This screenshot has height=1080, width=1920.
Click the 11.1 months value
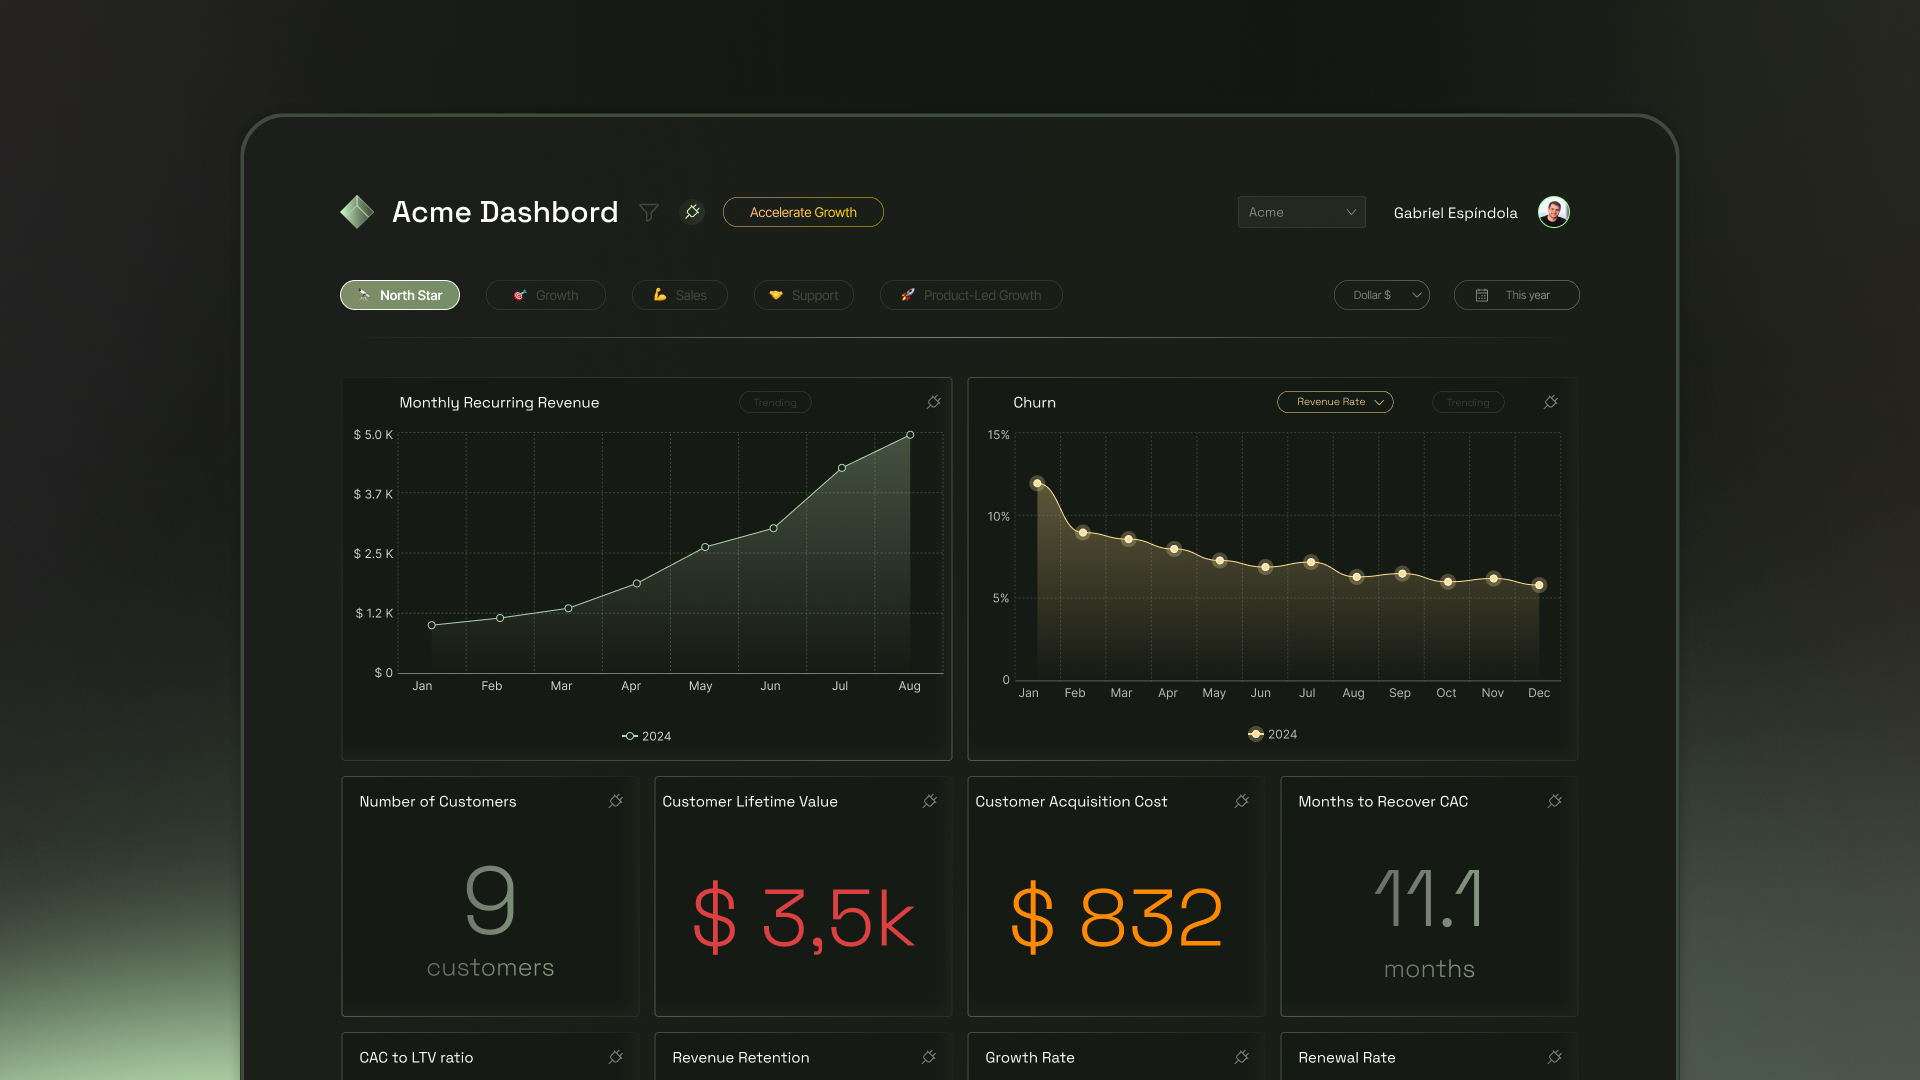click(x=1429, y=899)
